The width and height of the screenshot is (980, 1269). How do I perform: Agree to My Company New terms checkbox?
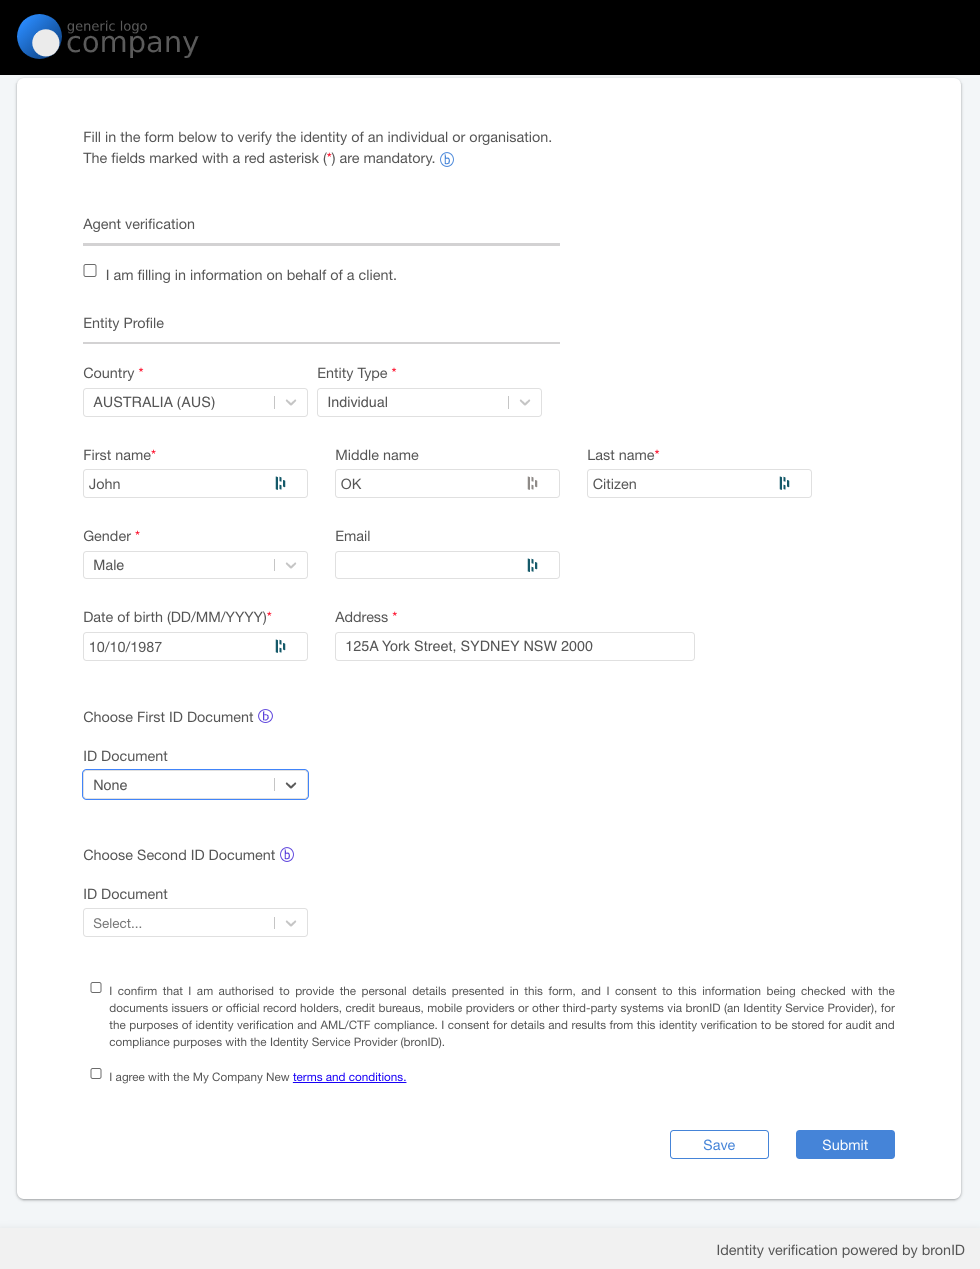click(x=96, y=1074)
